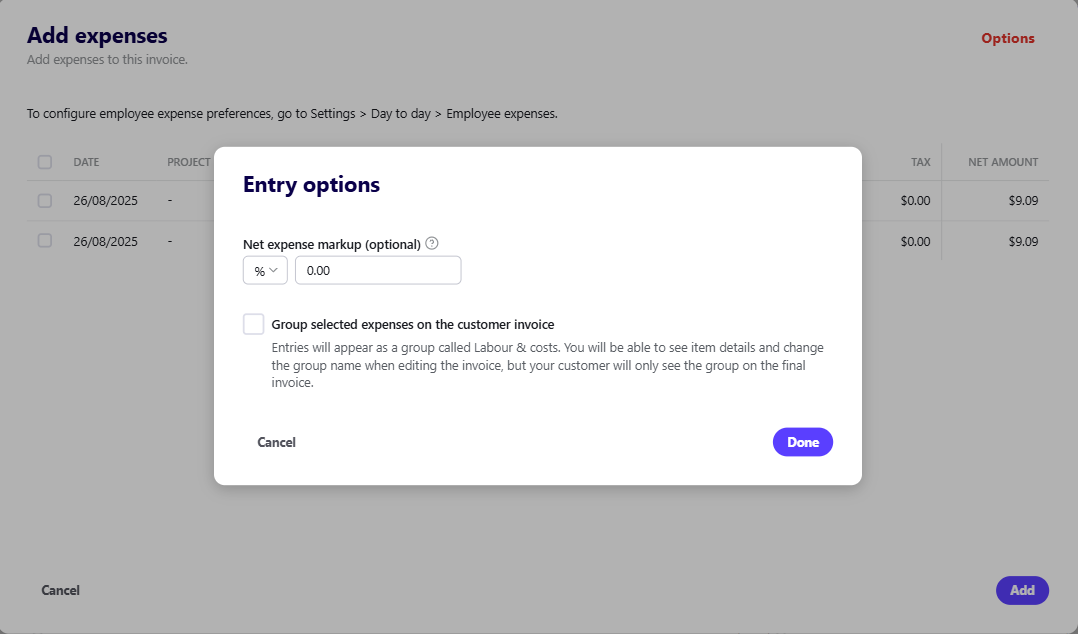Cancel the Entry options dialog
1078x634 pixels.
(x=276, y=442)
